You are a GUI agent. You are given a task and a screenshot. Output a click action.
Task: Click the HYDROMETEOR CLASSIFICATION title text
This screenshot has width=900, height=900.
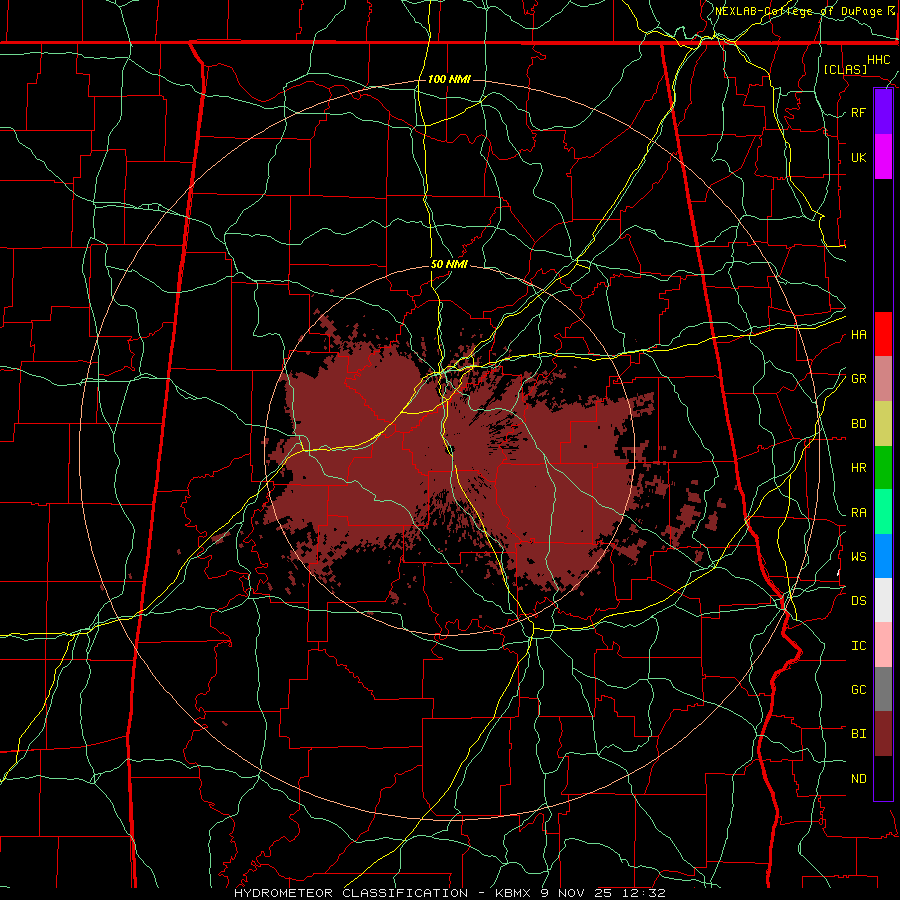point(351,893)
